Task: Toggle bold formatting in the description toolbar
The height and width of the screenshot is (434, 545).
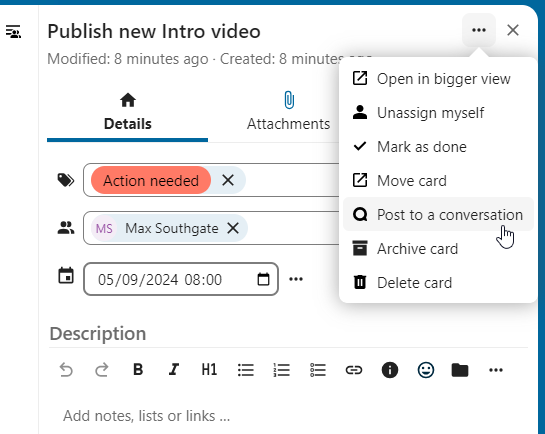Action: (138, 369)
